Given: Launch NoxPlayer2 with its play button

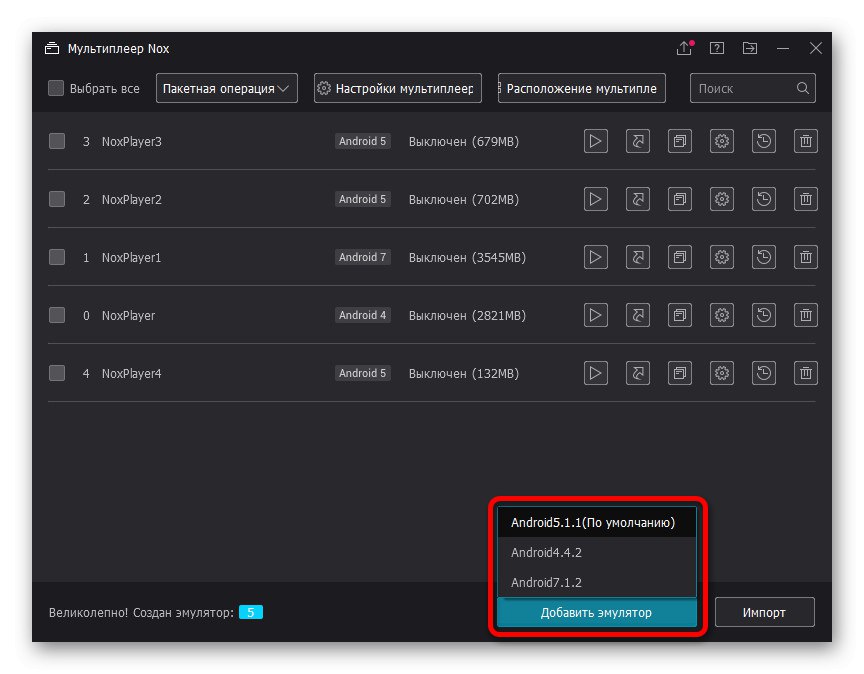Looking at the screenshot, I should click(x=596, y=199).
